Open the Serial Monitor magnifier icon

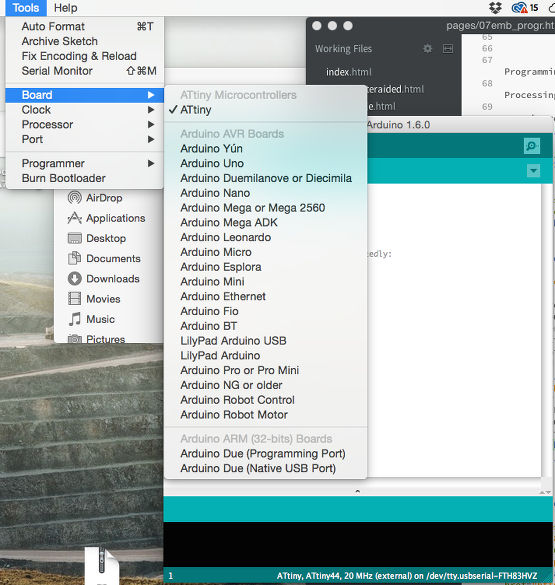click(x=532, y=146)
